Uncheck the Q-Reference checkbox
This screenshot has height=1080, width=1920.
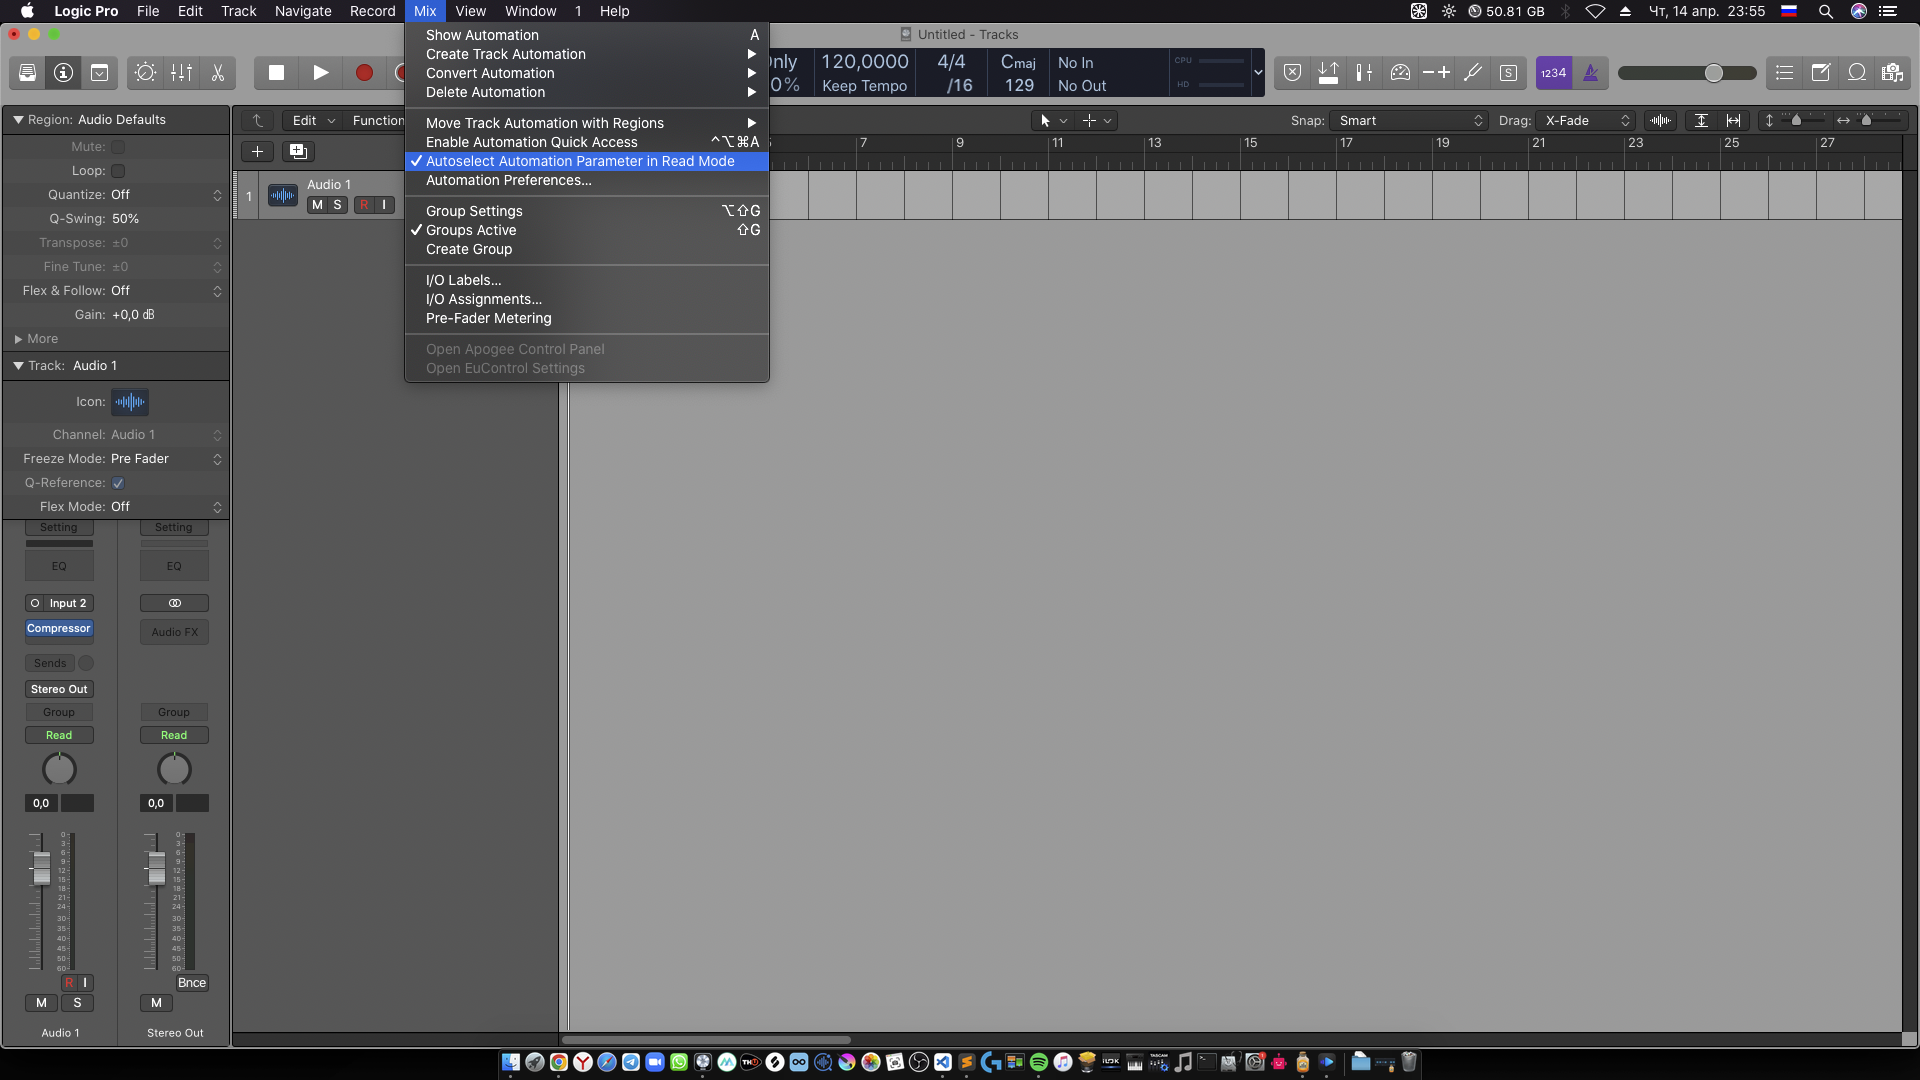pos(118,483)
